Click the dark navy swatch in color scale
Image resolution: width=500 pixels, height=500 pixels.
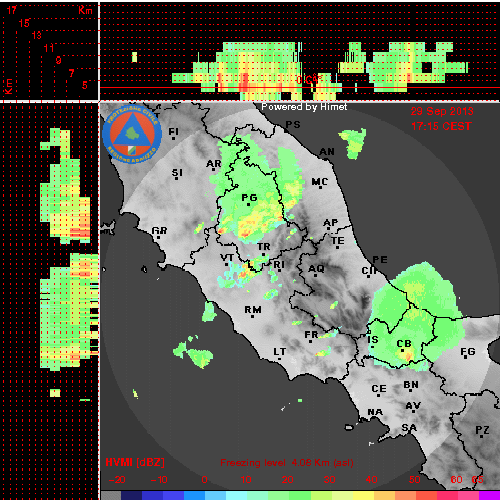point(131,495)
